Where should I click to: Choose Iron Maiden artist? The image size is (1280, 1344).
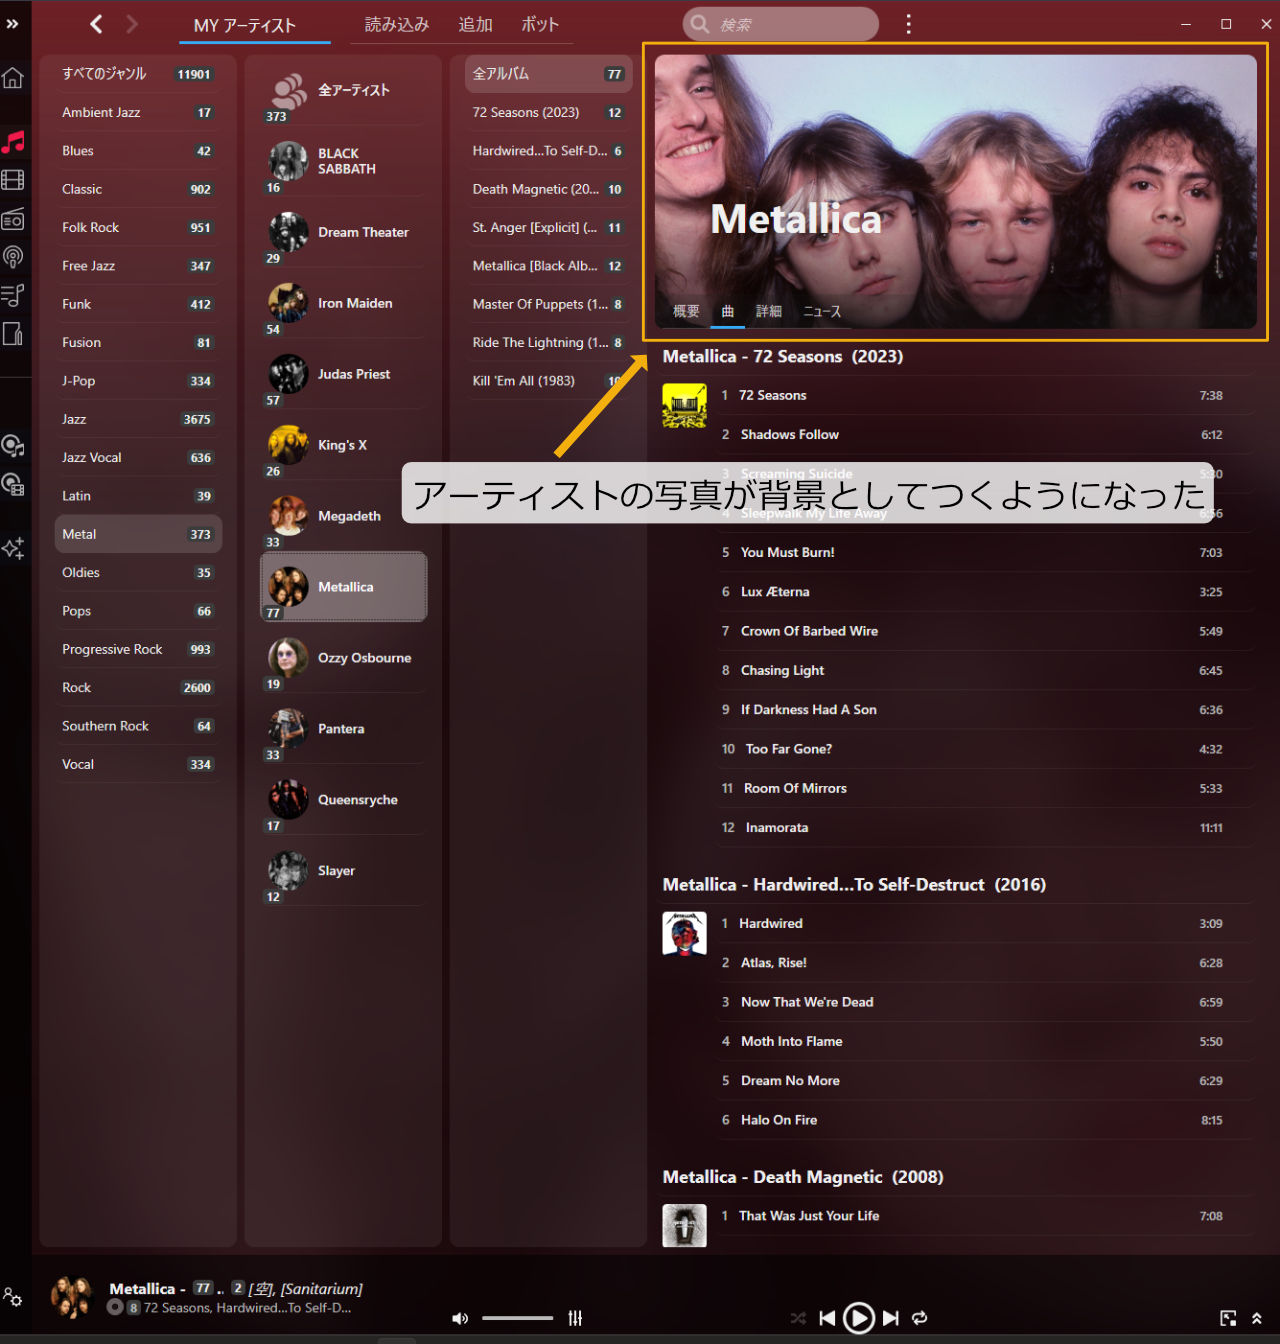pyautogui.click(x=344, y=304)
